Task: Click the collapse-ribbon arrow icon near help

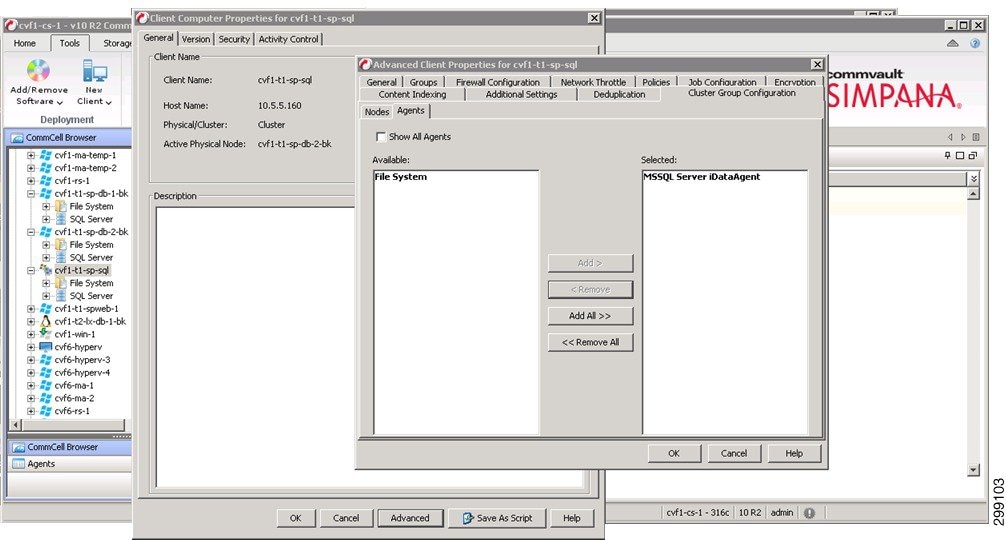Action: click(x=953, y=44)
